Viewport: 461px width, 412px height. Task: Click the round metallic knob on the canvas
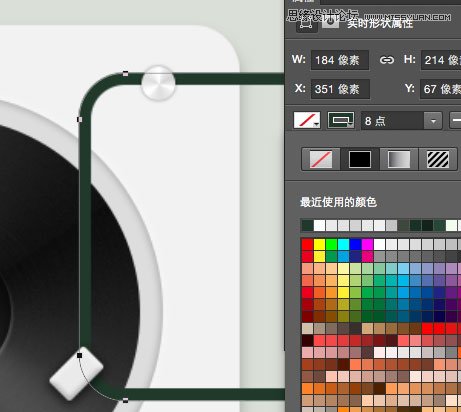click(x=158, y=83)
